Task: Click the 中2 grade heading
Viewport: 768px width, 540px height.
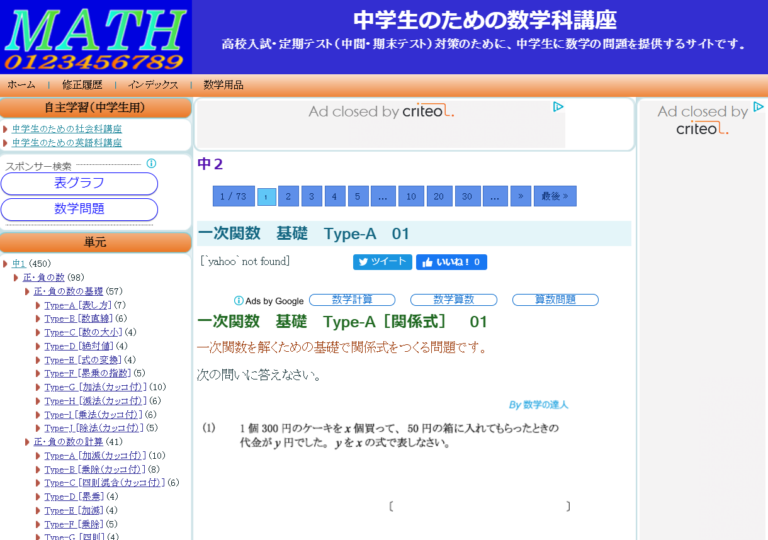Action: [210, 164]
